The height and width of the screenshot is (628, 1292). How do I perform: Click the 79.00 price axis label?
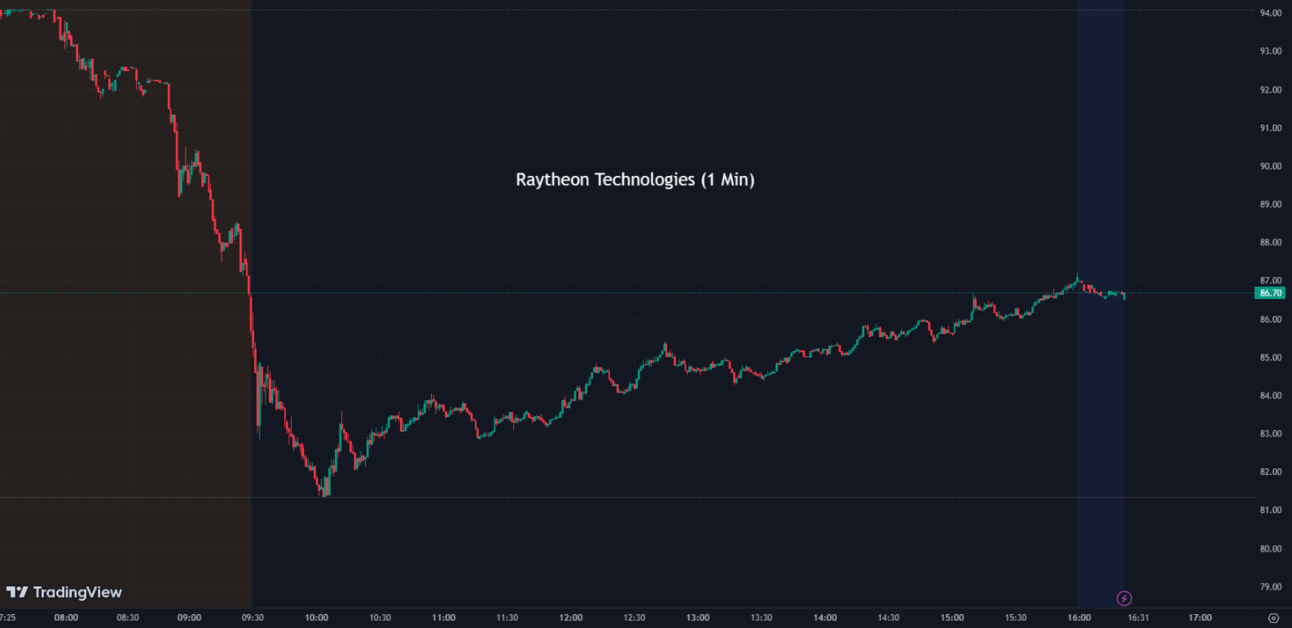click(1270, 586)
